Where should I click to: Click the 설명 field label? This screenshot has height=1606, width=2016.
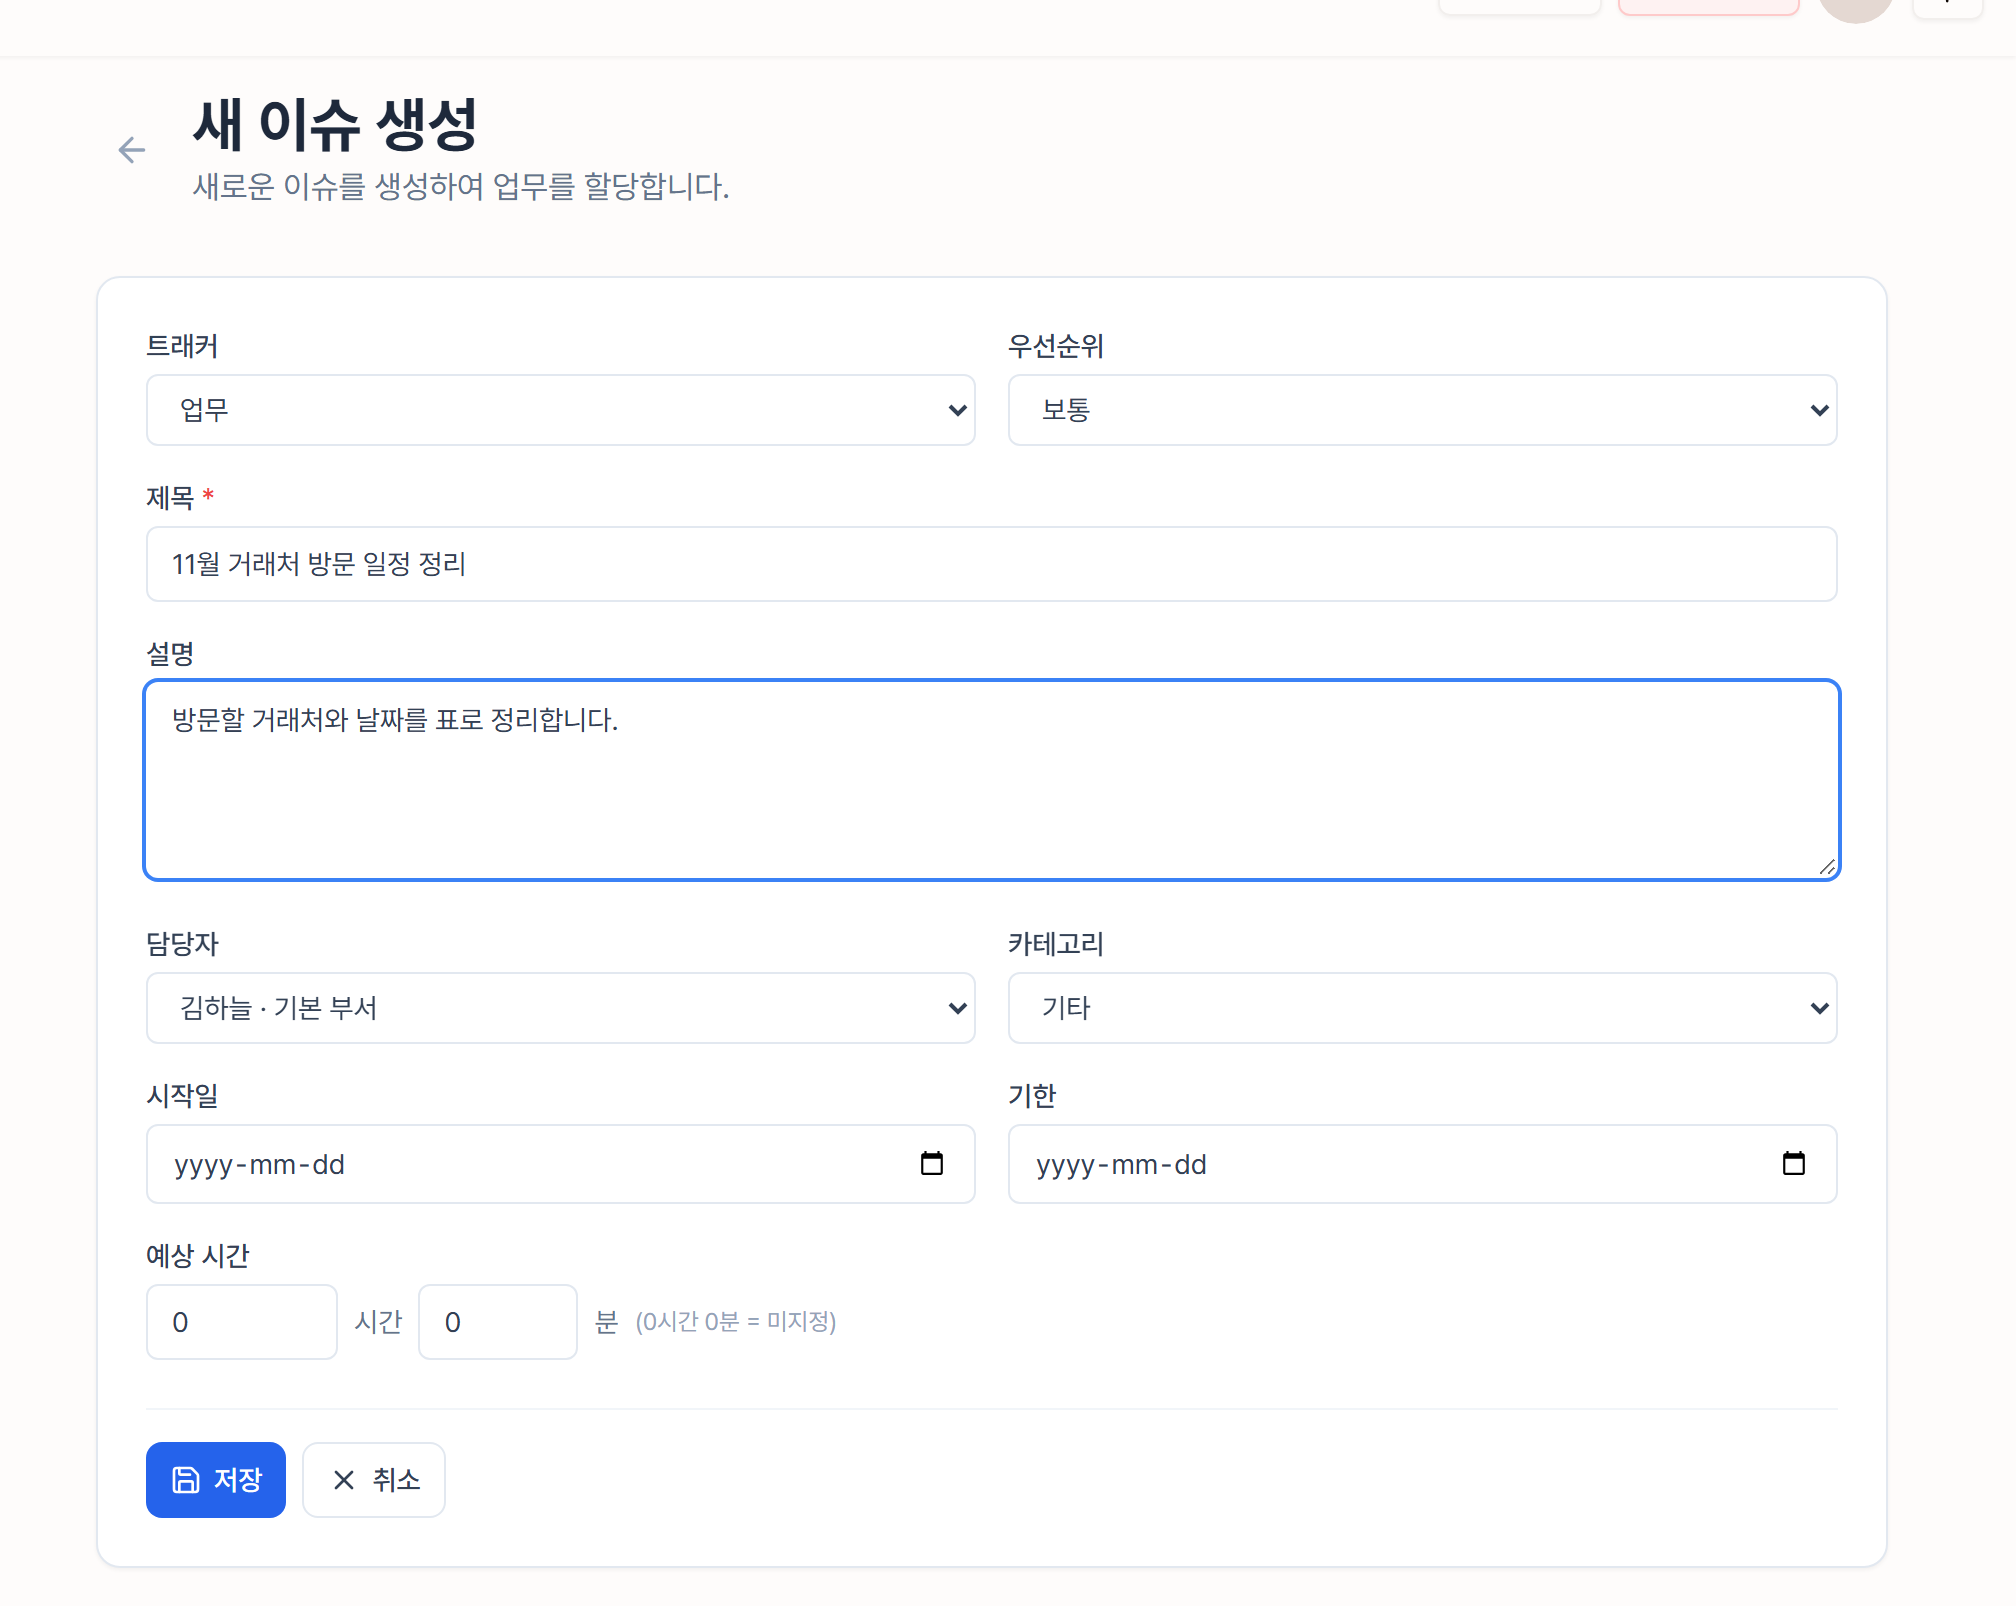170,654
